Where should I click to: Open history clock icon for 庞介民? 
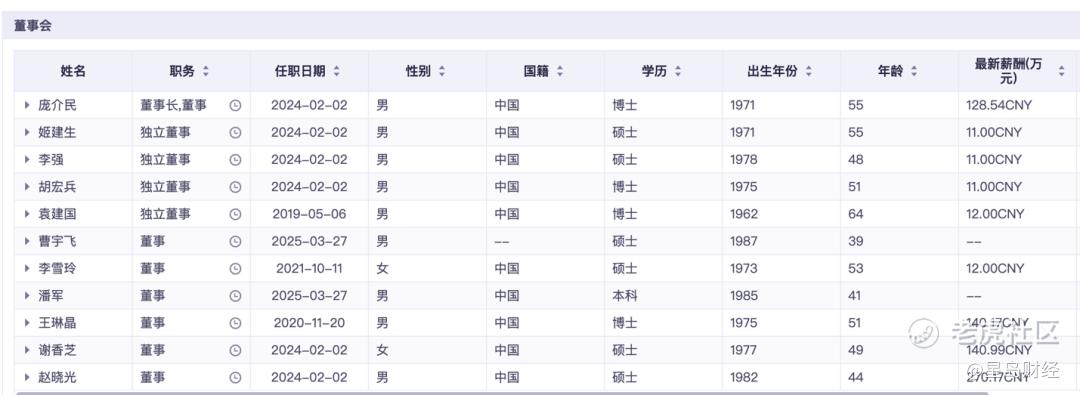point(235,105)
